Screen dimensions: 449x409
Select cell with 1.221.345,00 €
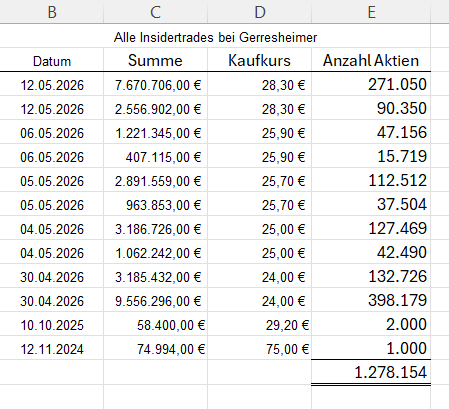(x=155, y=133)
